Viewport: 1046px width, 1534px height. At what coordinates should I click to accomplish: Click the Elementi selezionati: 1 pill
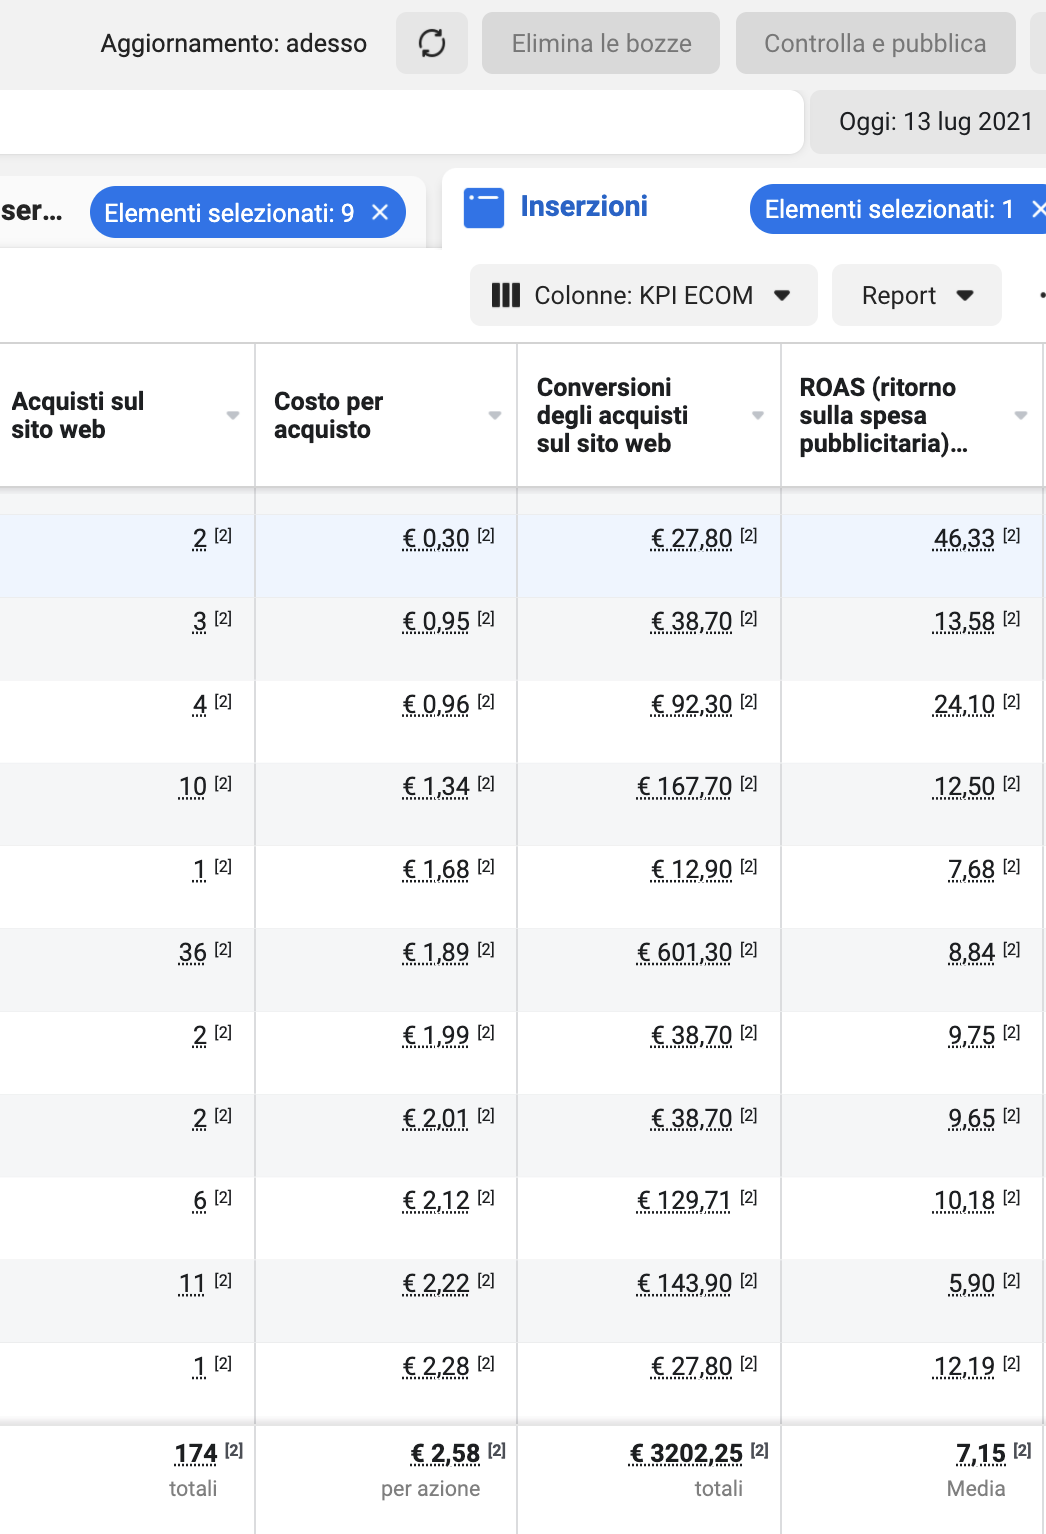888,209
